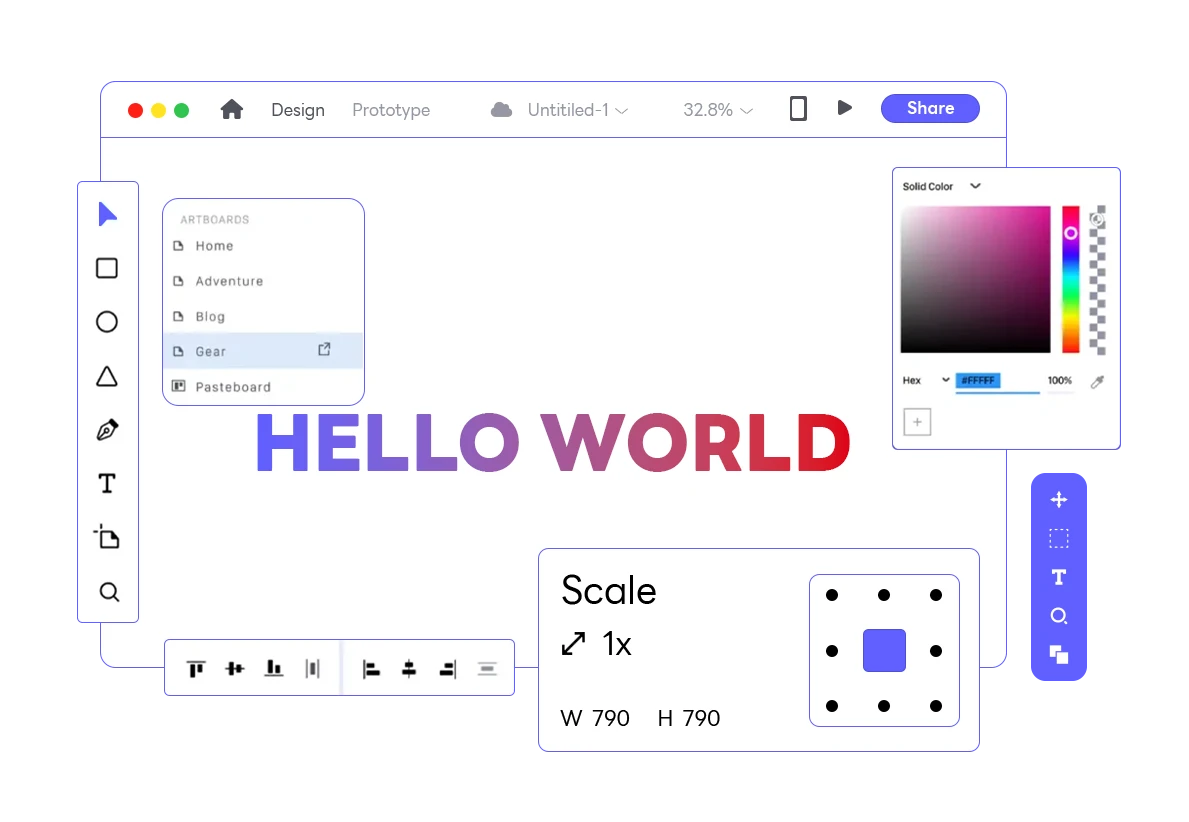Select the Rectangle tool
The height and width of the screenshot is (822, 1189).
point(107,268)
